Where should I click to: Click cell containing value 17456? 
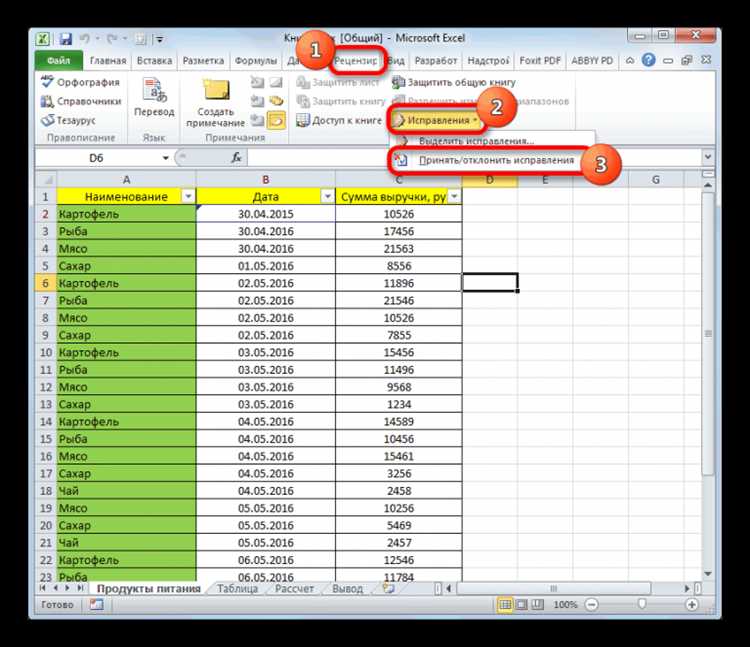coord(399,231)
